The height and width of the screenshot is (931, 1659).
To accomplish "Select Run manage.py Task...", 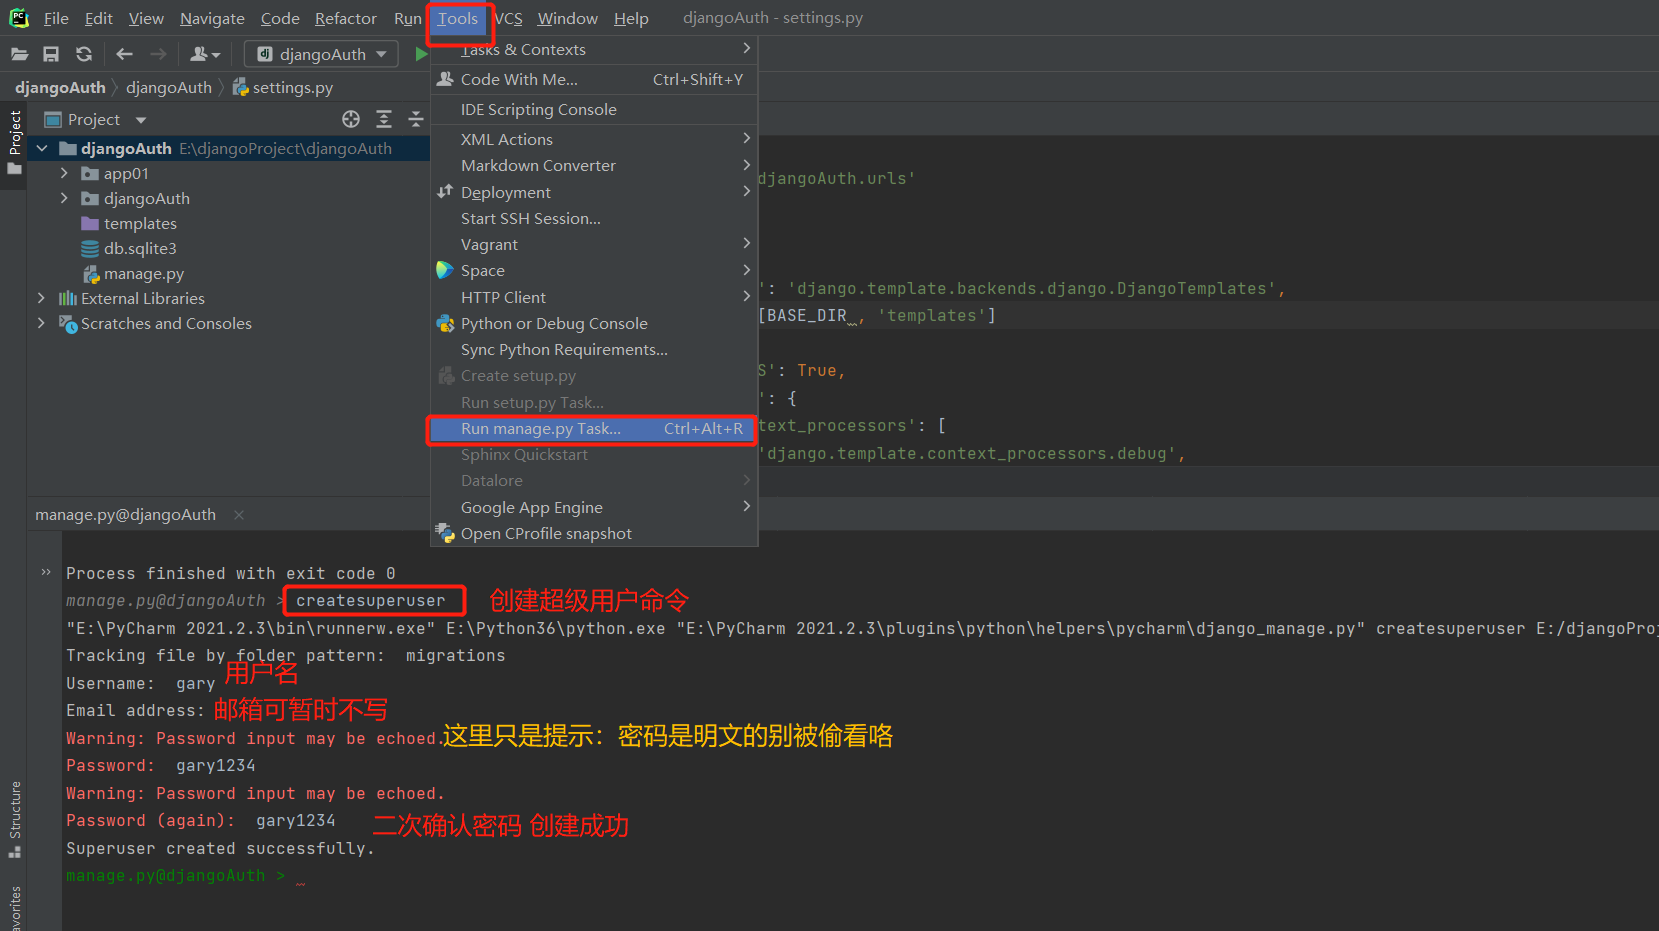I will (x=594, y=428).
